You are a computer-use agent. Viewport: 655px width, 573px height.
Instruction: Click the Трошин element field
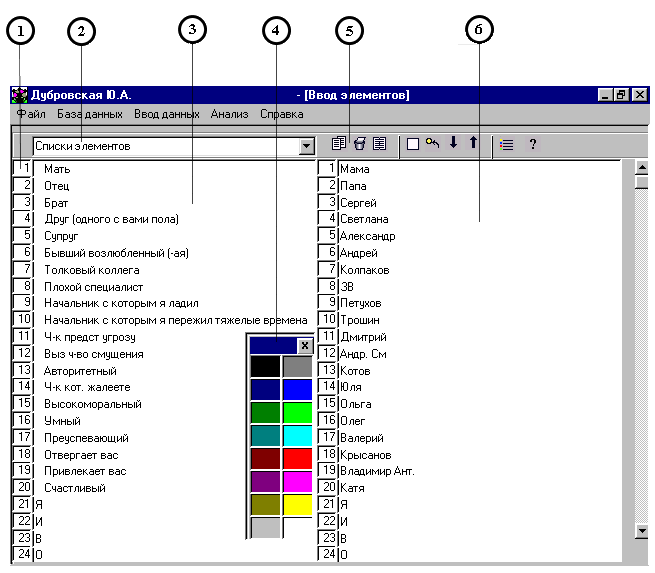pos(480,320)
